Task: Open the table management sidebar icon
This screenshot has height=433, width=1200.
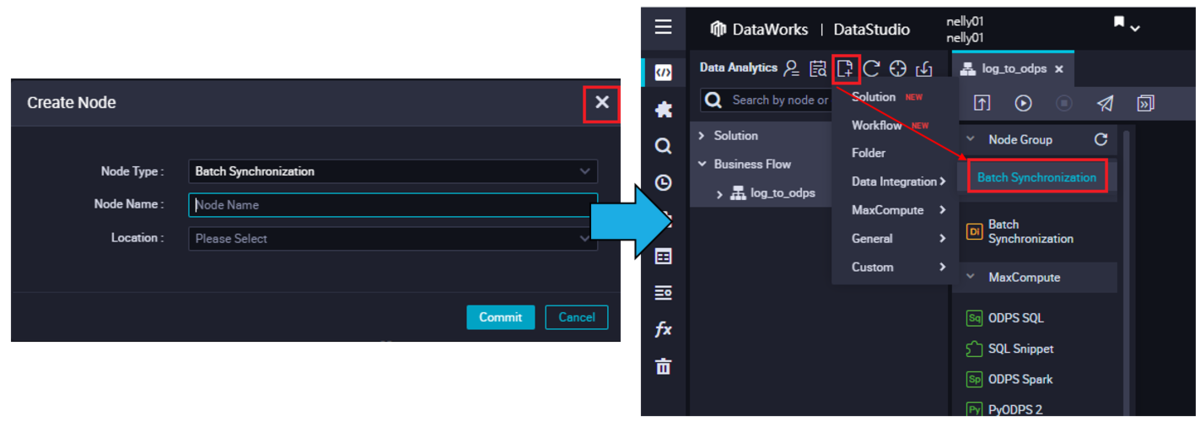Action: point(663,256)
